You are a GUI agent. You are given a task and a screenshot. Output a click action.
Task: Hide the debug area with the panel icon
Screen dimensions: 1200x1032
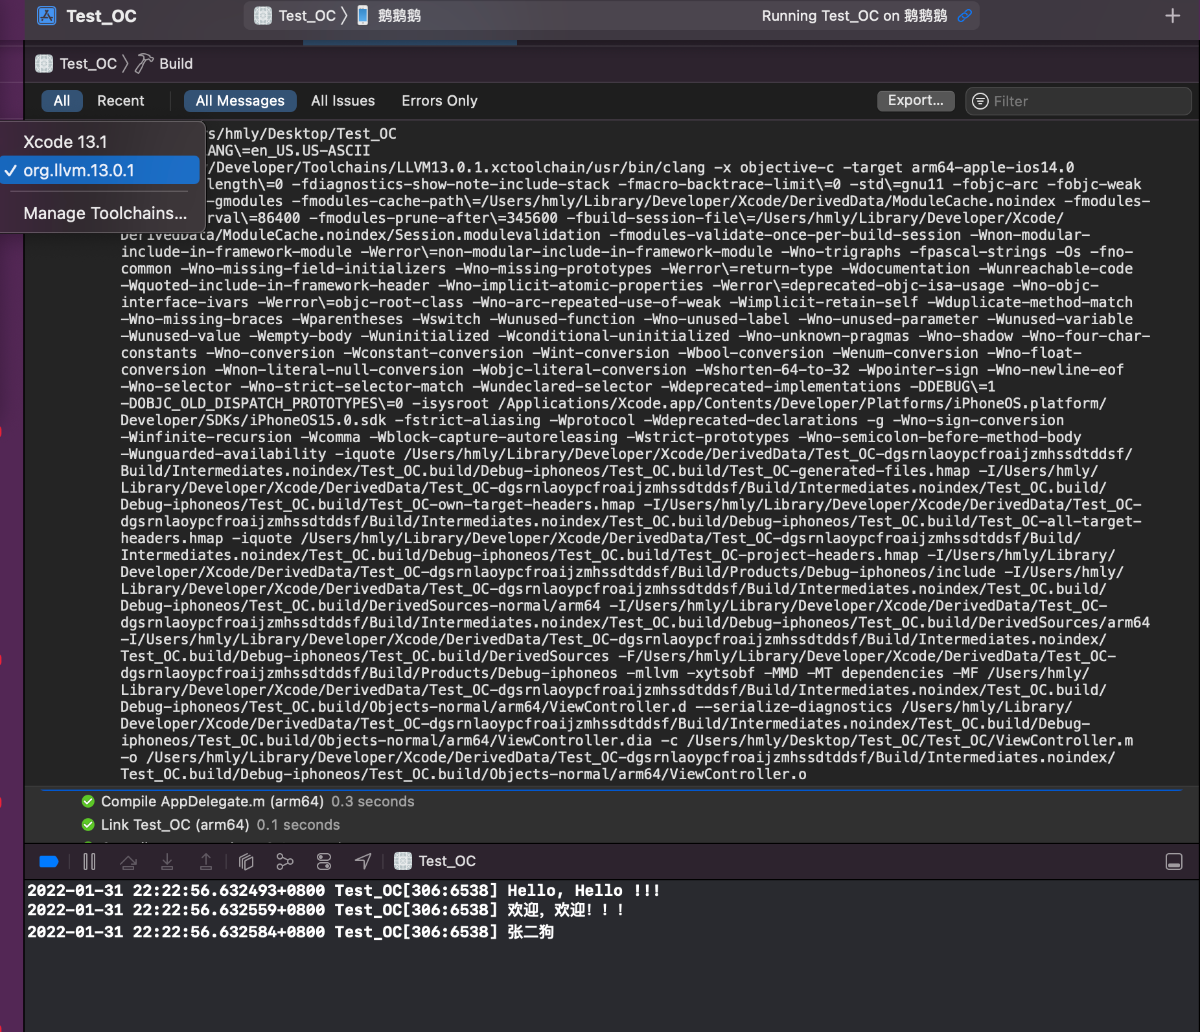tap(1174, 862)
